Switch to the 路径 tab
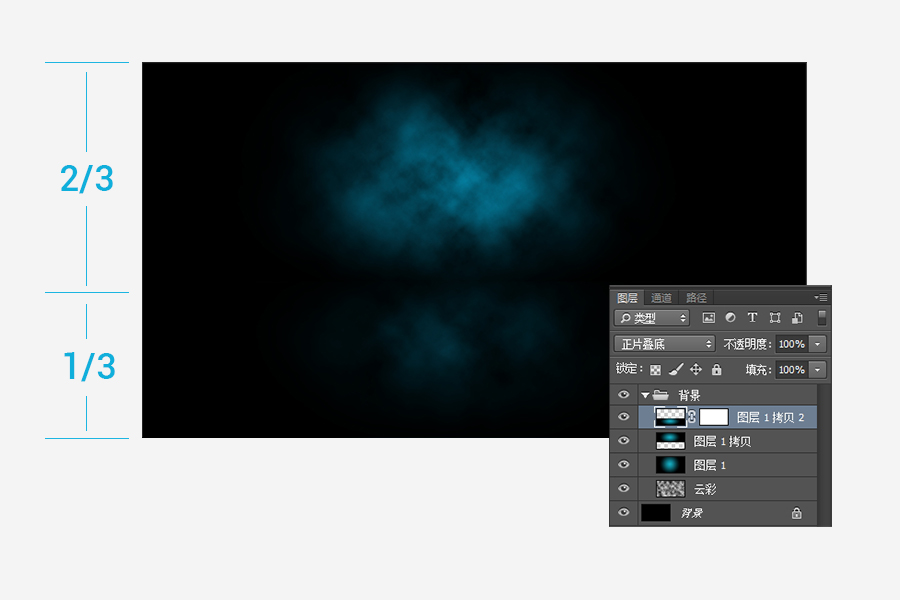 coord(696,298)
